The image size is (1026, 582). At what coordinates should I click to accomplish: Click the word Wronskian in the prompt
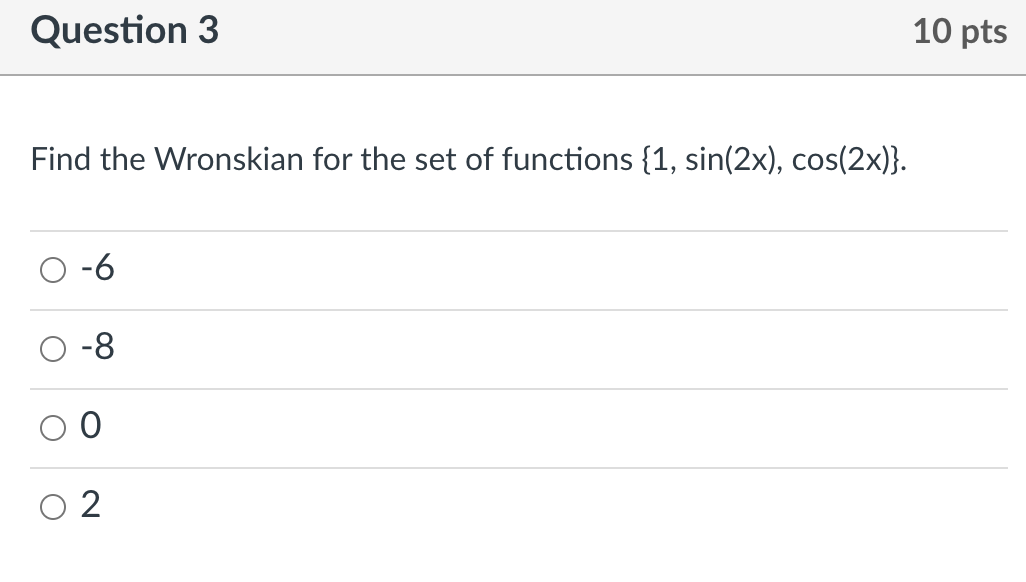point(228,159)
